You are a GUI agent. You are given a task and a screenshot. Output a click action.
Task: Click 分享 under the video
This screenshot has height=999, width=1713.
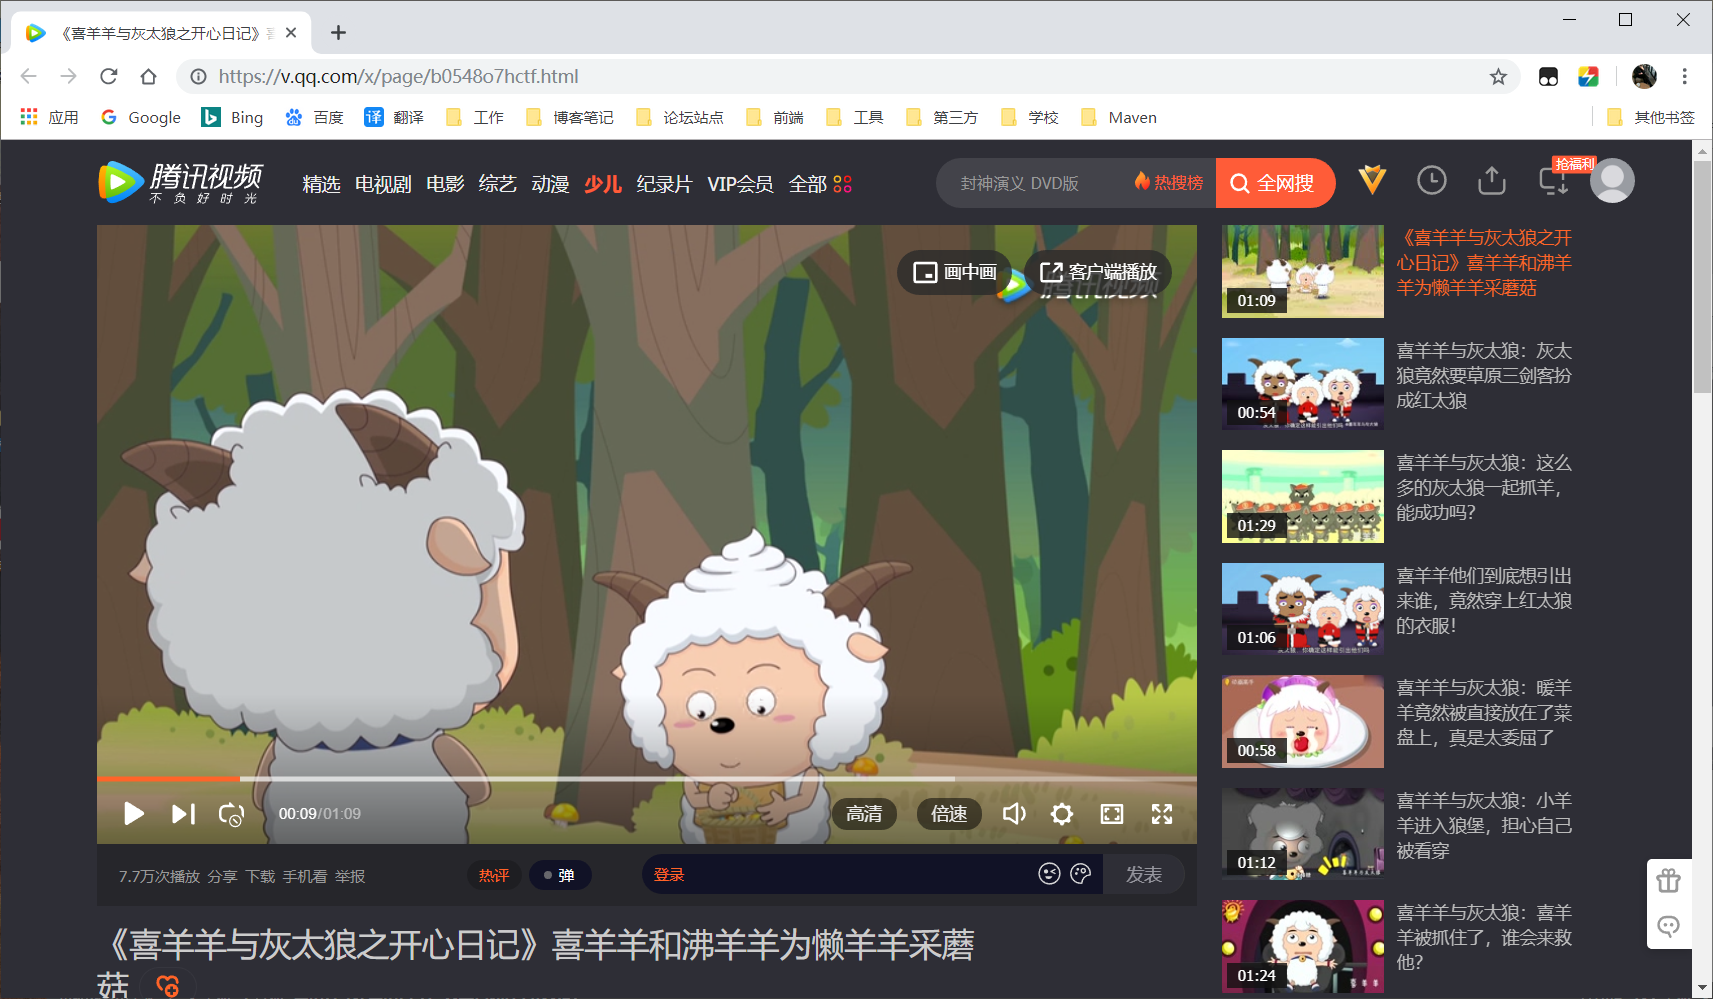coord(222,876)
